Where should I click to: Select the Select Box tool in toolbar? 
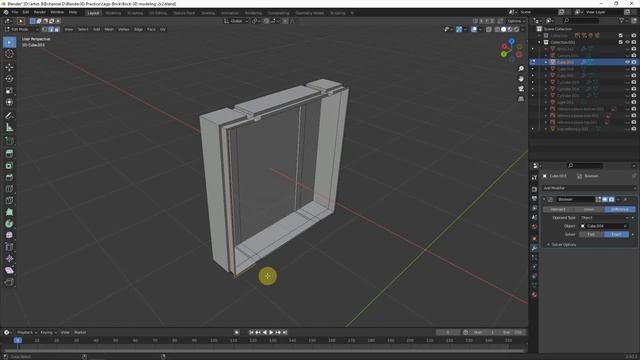coord(9,42)
